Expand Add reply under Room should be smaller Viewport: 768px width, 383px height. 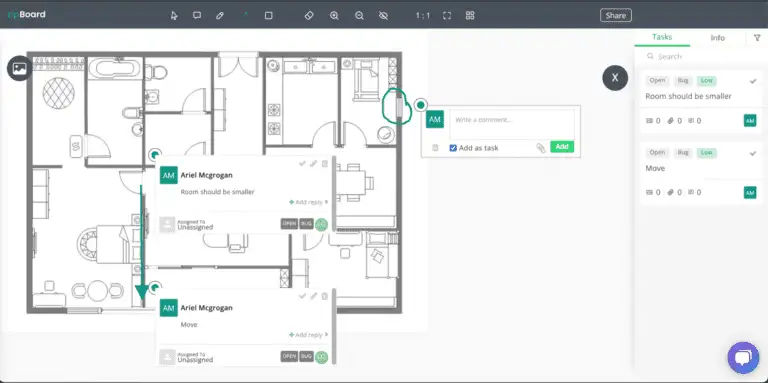308,202
